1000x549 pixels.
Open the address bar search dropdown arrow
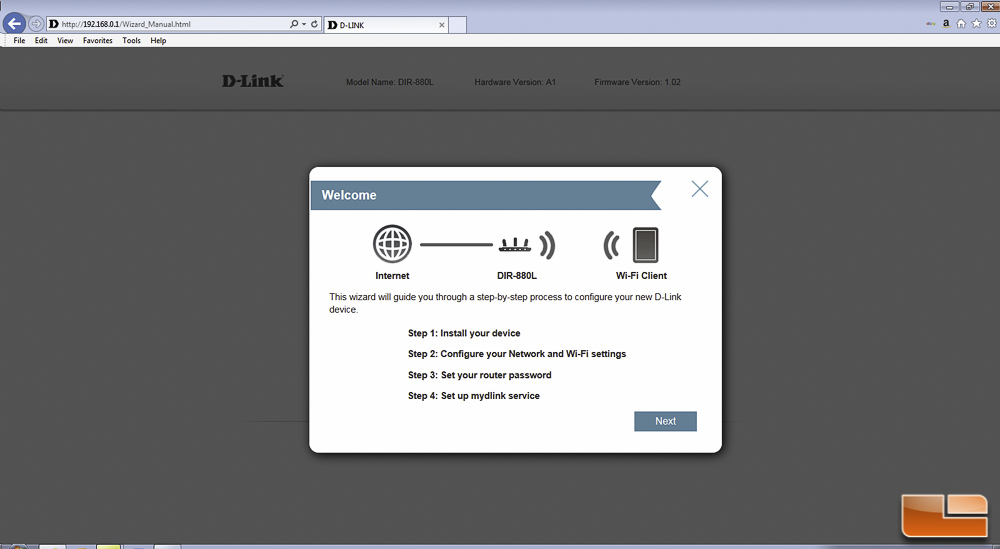tap(304, 24)
